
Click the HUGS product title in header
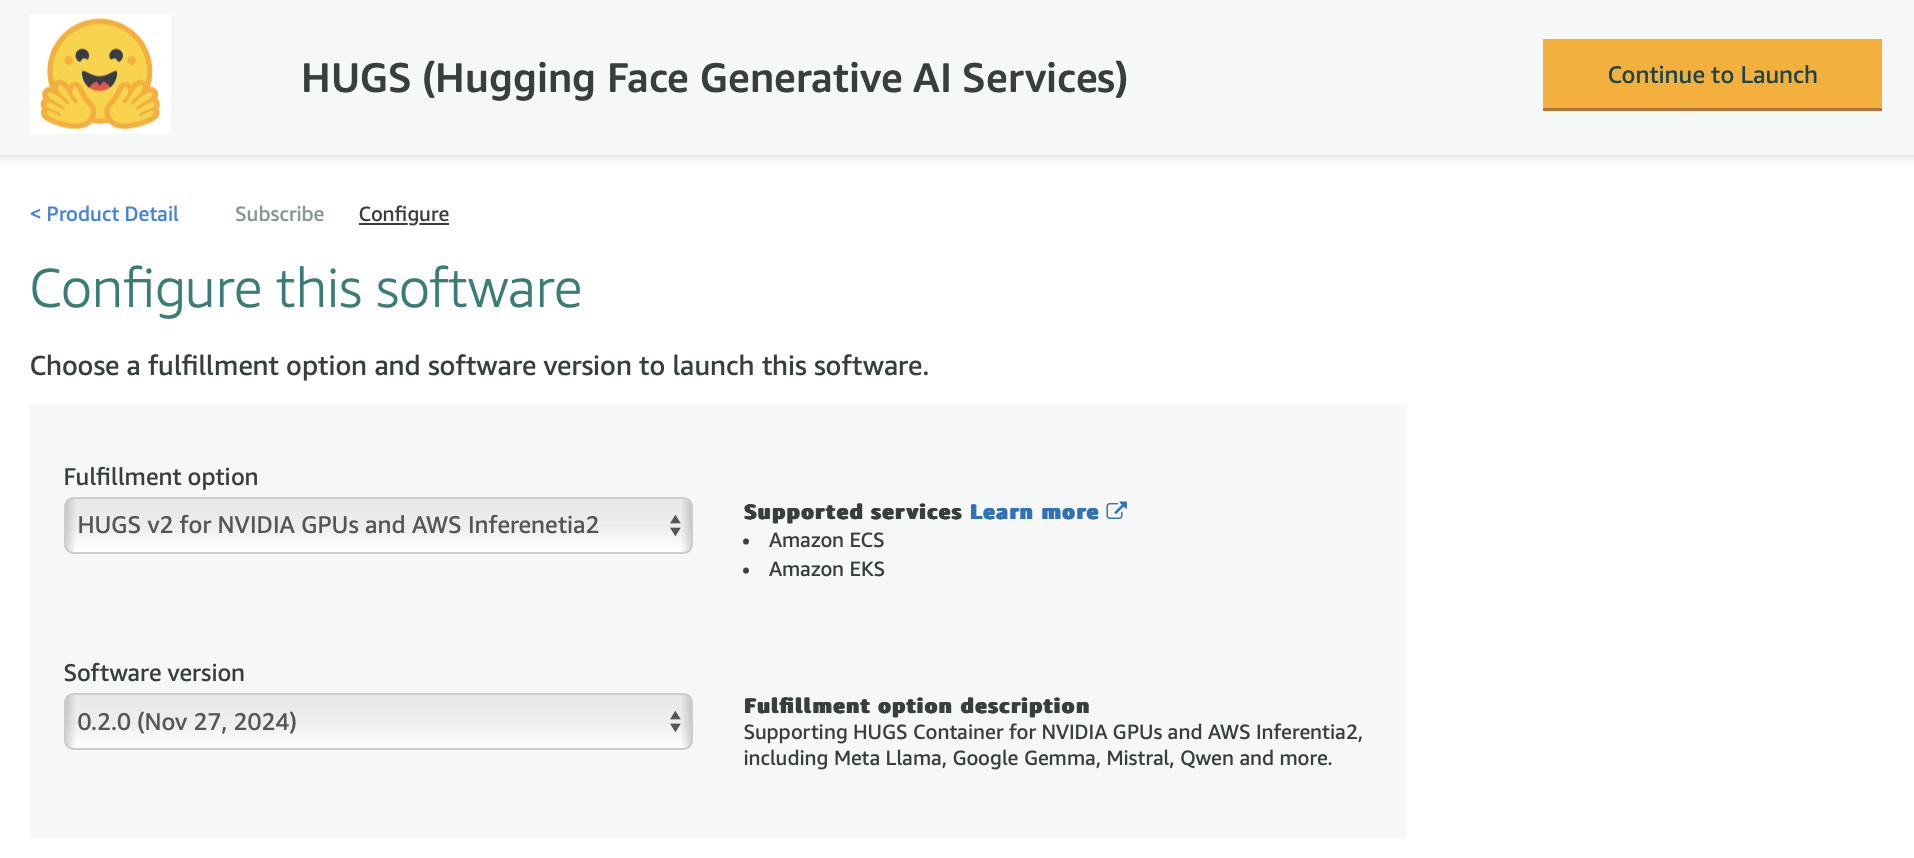pos(714,78)
